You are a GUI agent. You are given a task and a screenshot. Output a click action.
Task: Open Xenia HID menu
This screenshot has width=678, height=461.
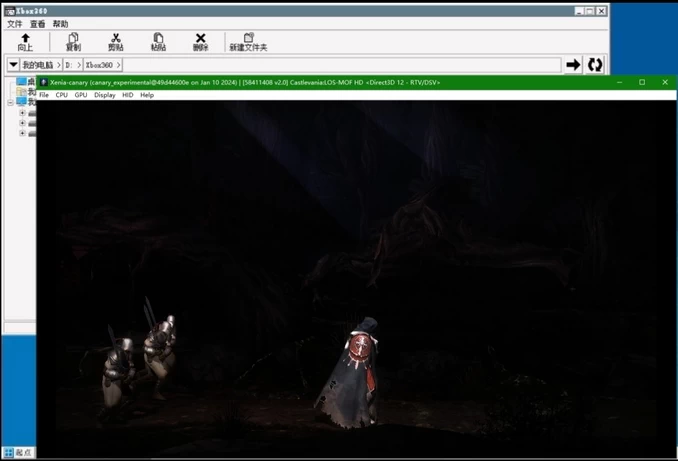pyautogui.click(x=128, y=95)
